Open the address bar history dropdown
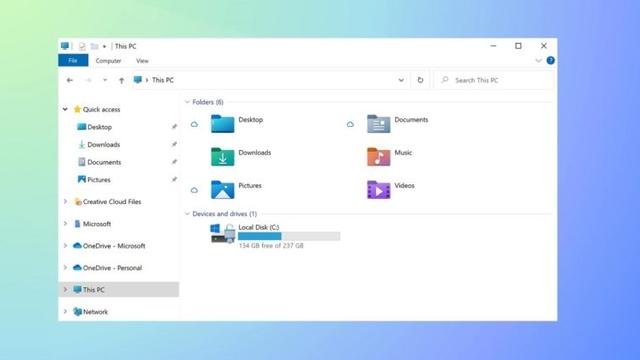This screenshot has height=360, width=640. pos(401,80)
